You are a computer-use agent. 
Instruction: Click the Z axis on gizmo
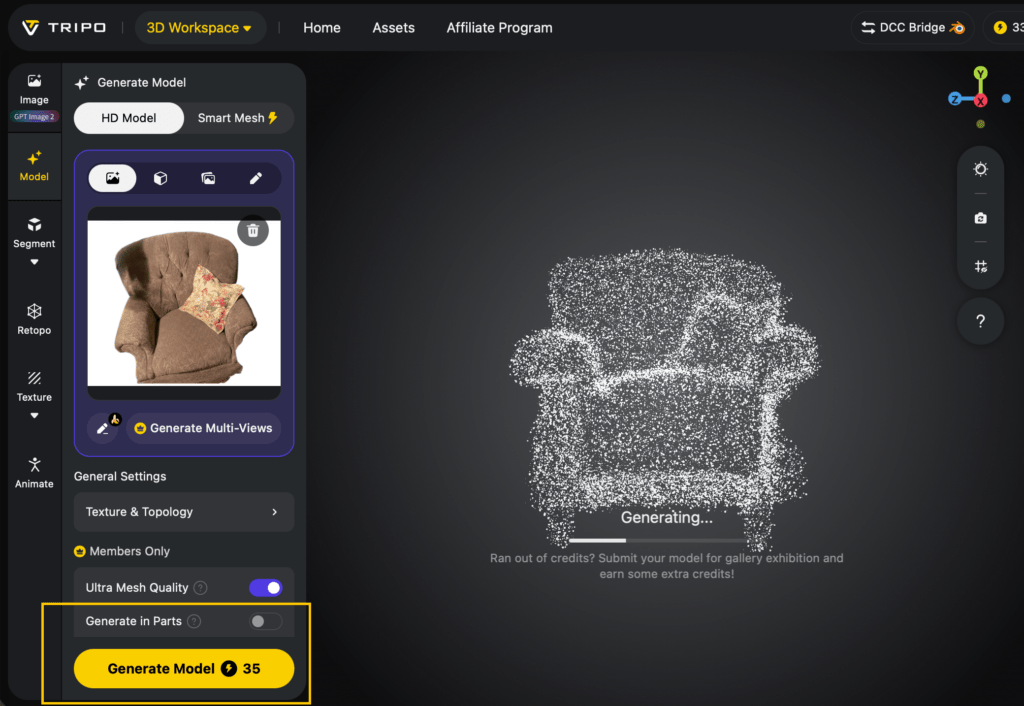click(x=955, y=99)
